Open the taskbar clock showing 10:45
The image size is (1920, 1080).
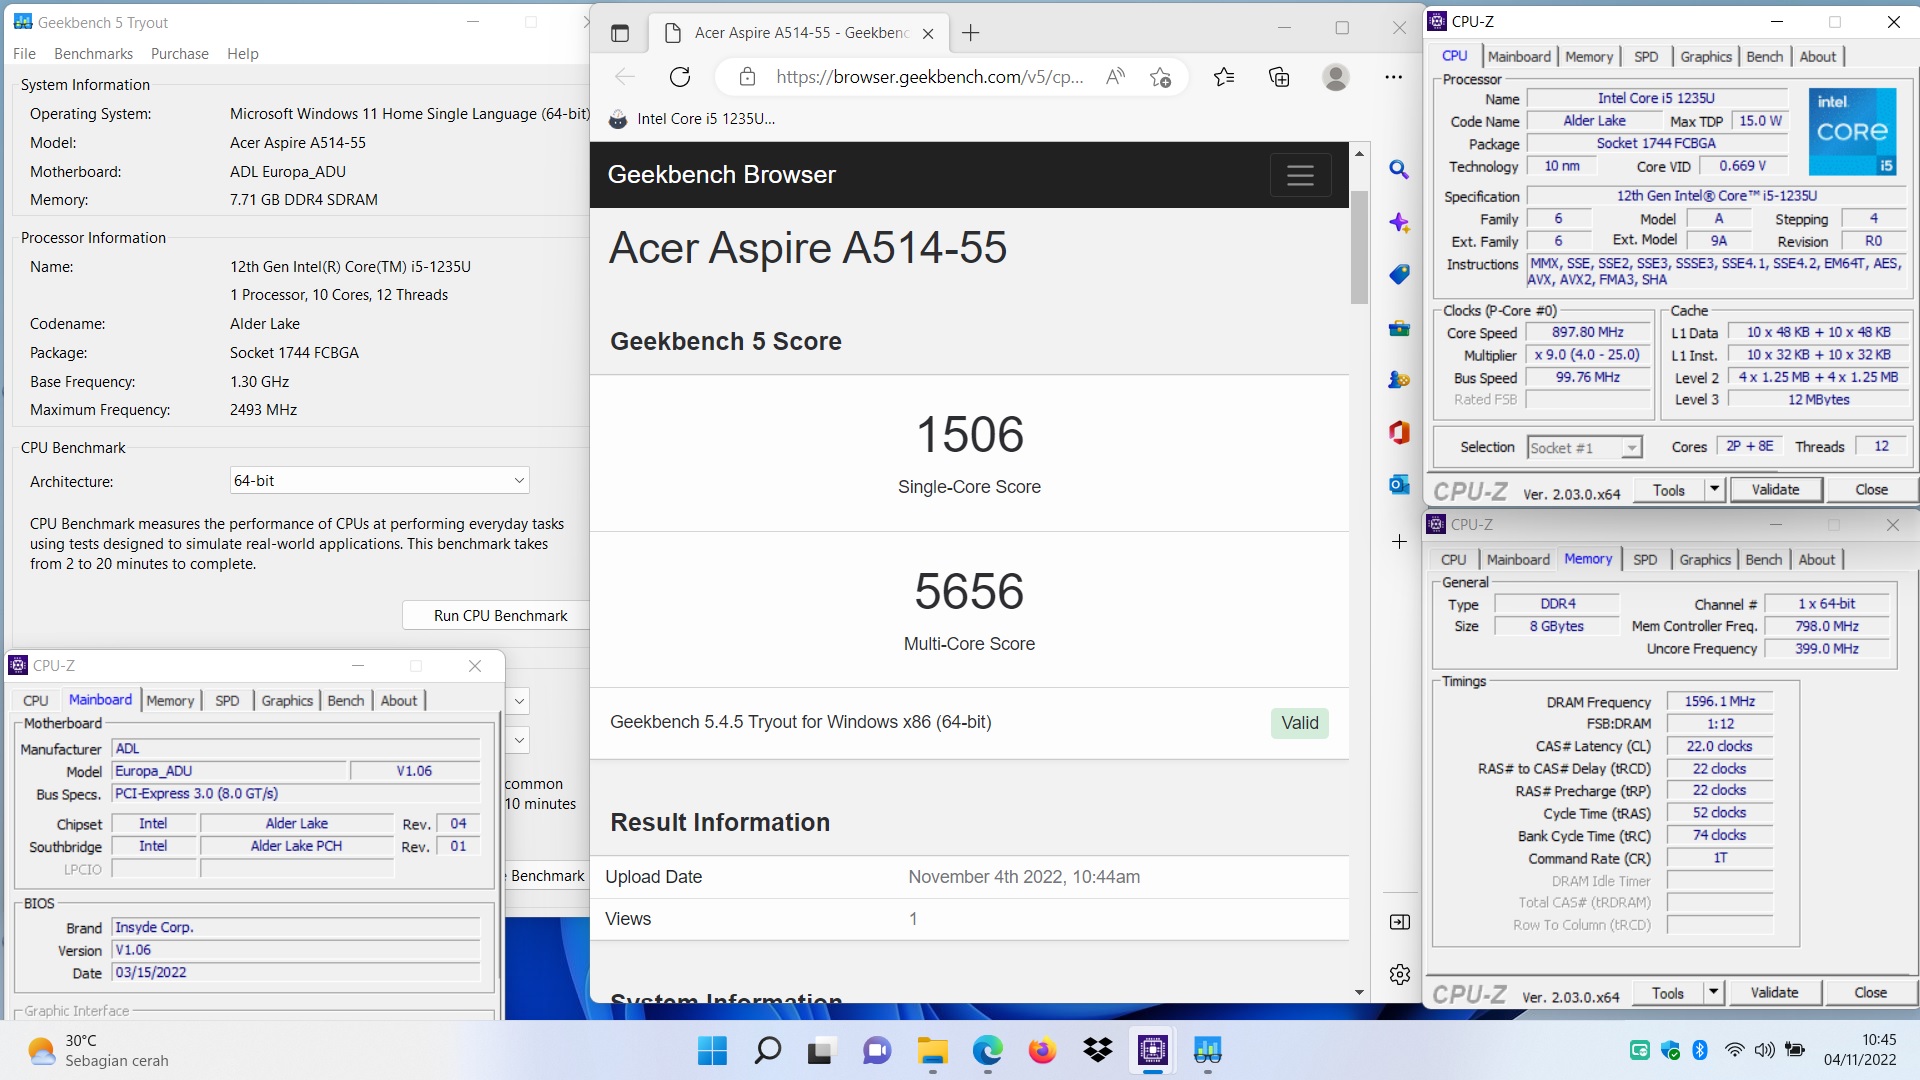(1859, 1050)
